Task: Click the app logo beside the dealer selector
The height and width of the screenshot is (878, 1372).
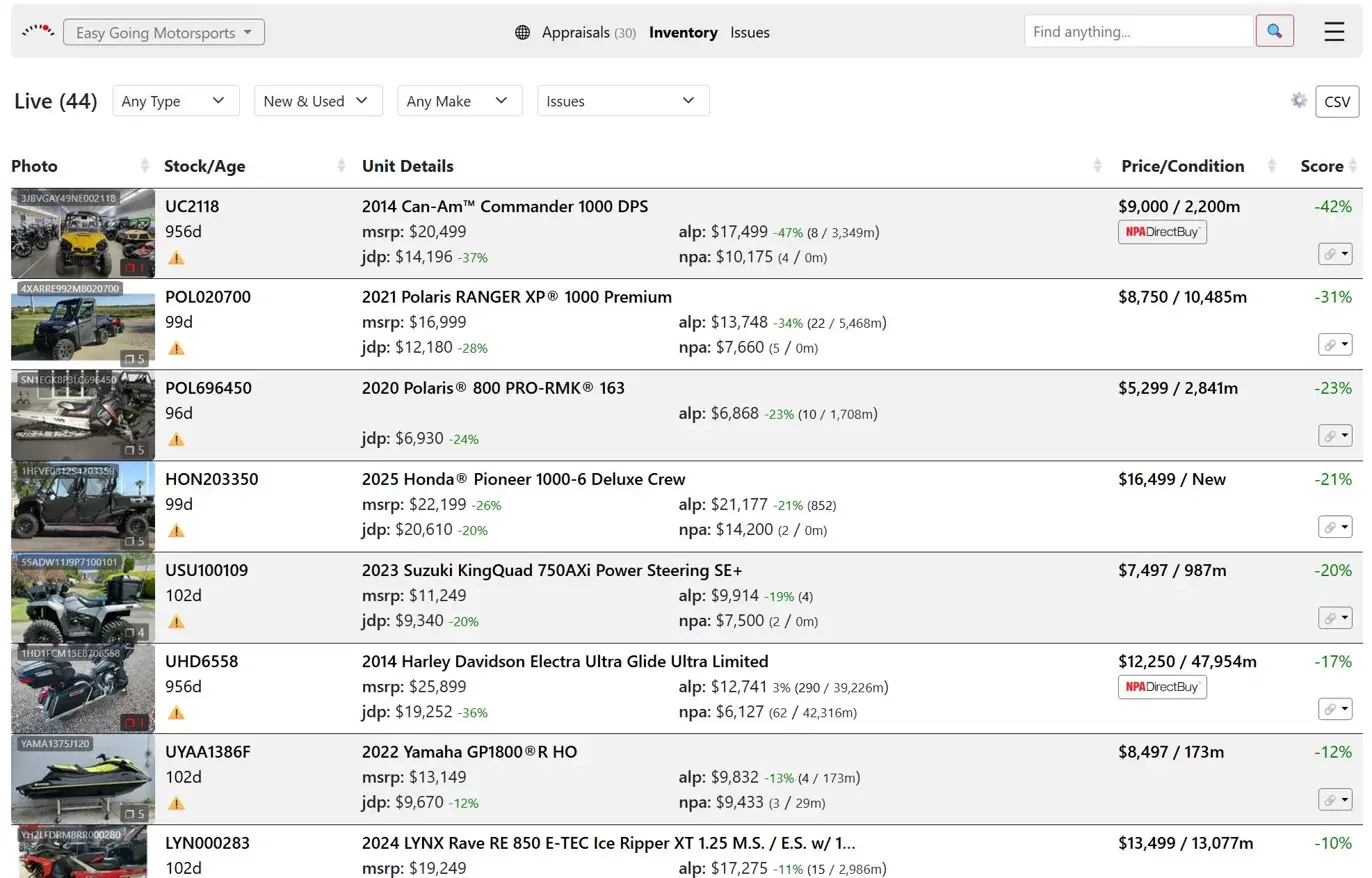Action: 38,31
